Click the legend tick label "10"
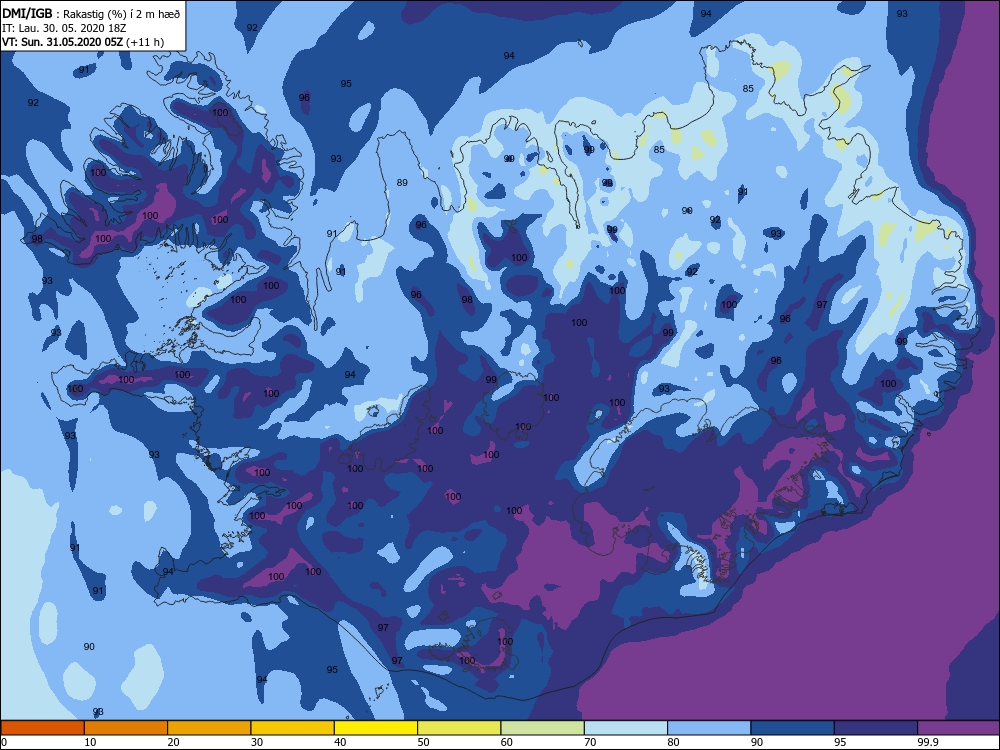This screenshot has height=750, width=1000. tap(91, 742)
